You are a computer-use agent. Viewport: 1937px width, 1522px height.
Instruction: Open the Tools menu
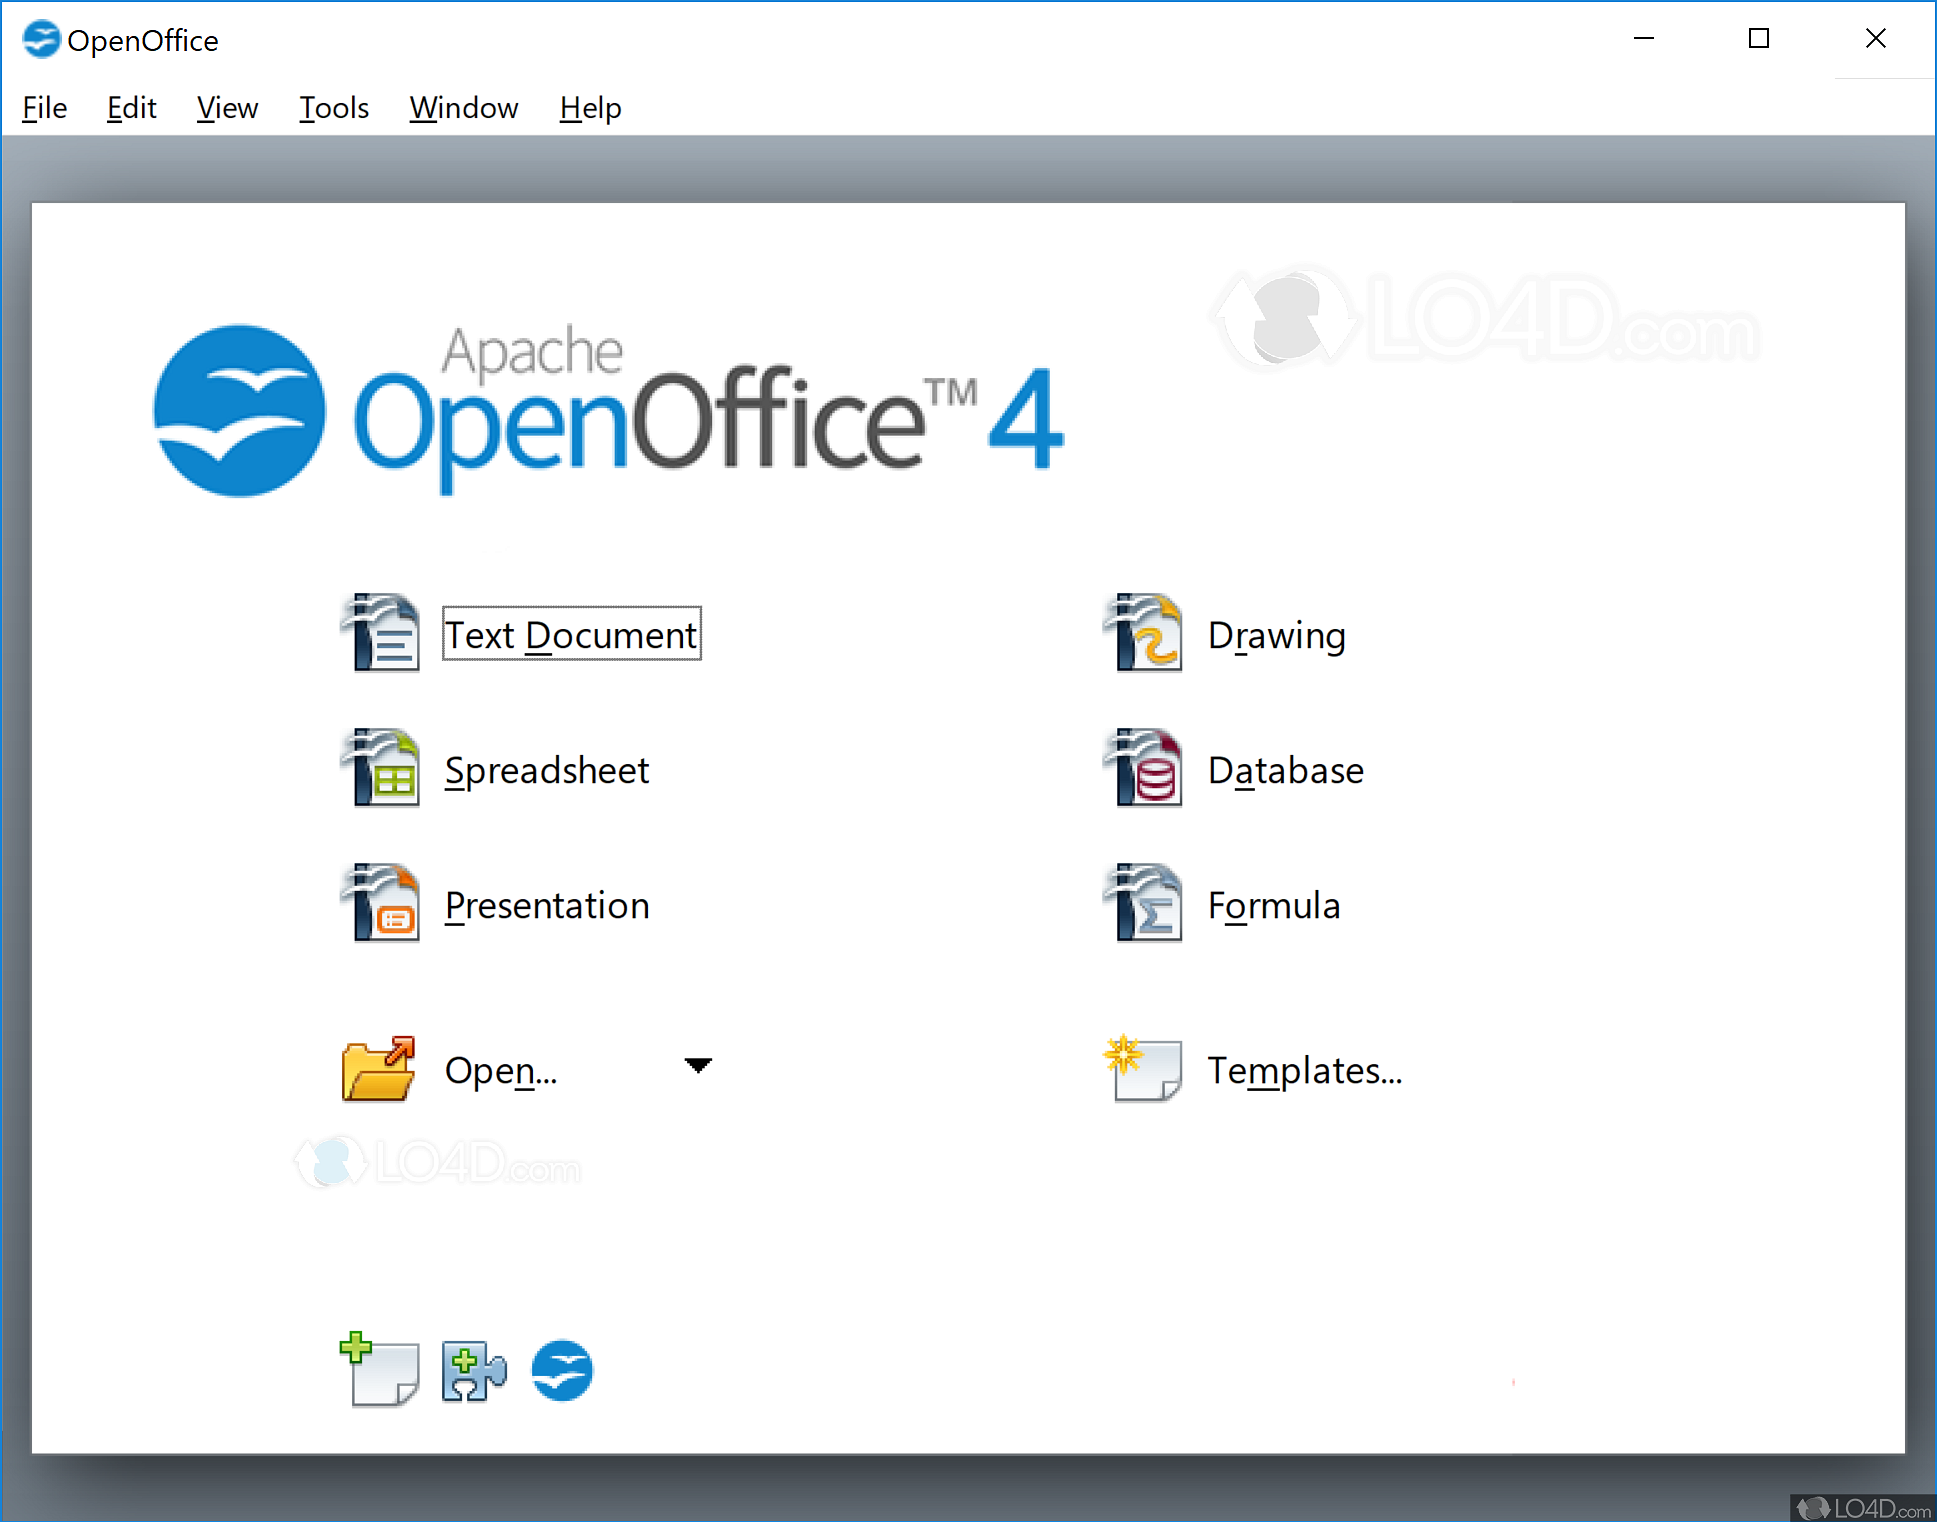tap(334, 107)
